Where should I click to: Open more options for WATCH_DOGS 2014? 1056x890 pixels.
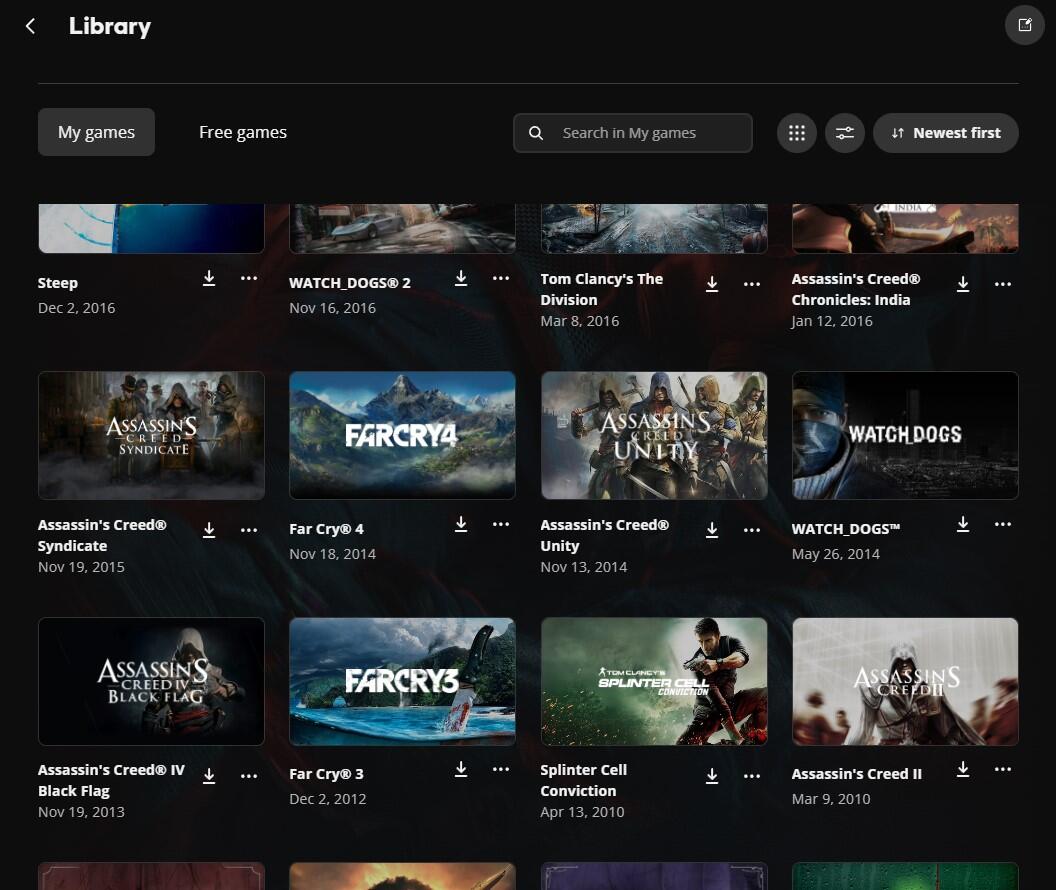tap(1003, 524)
